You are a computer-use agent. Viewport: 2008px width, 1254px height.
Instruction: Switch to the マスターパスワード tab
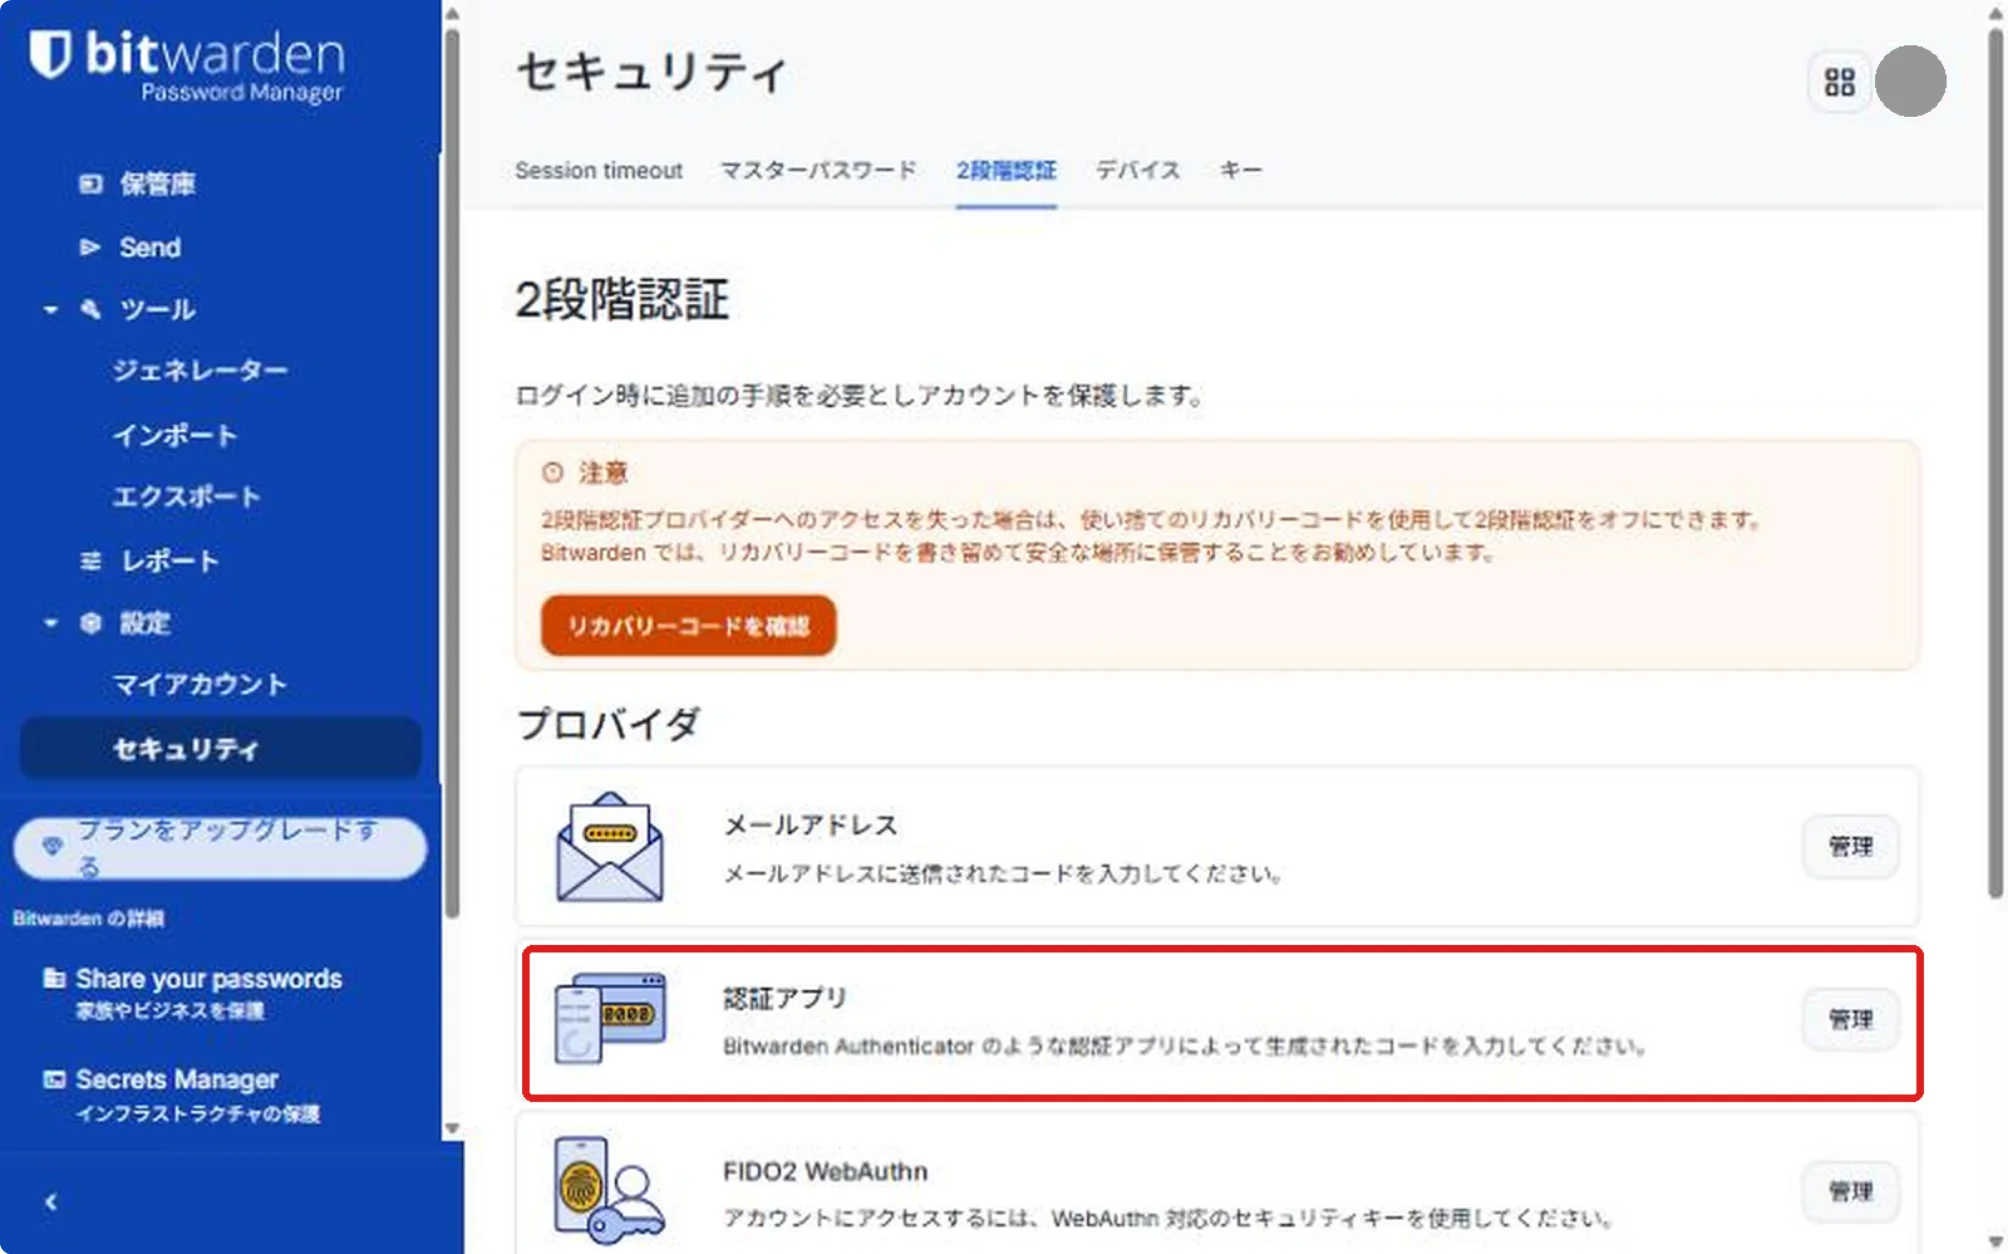(819, 171)
